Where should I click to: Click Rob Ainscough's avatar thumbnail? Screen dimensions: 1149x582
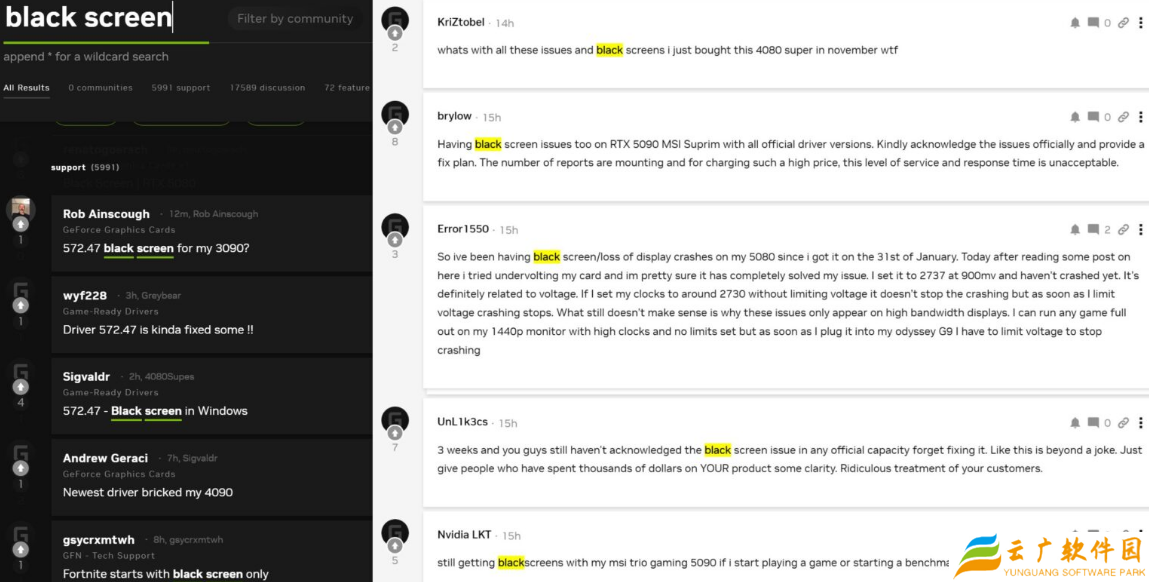20,209
